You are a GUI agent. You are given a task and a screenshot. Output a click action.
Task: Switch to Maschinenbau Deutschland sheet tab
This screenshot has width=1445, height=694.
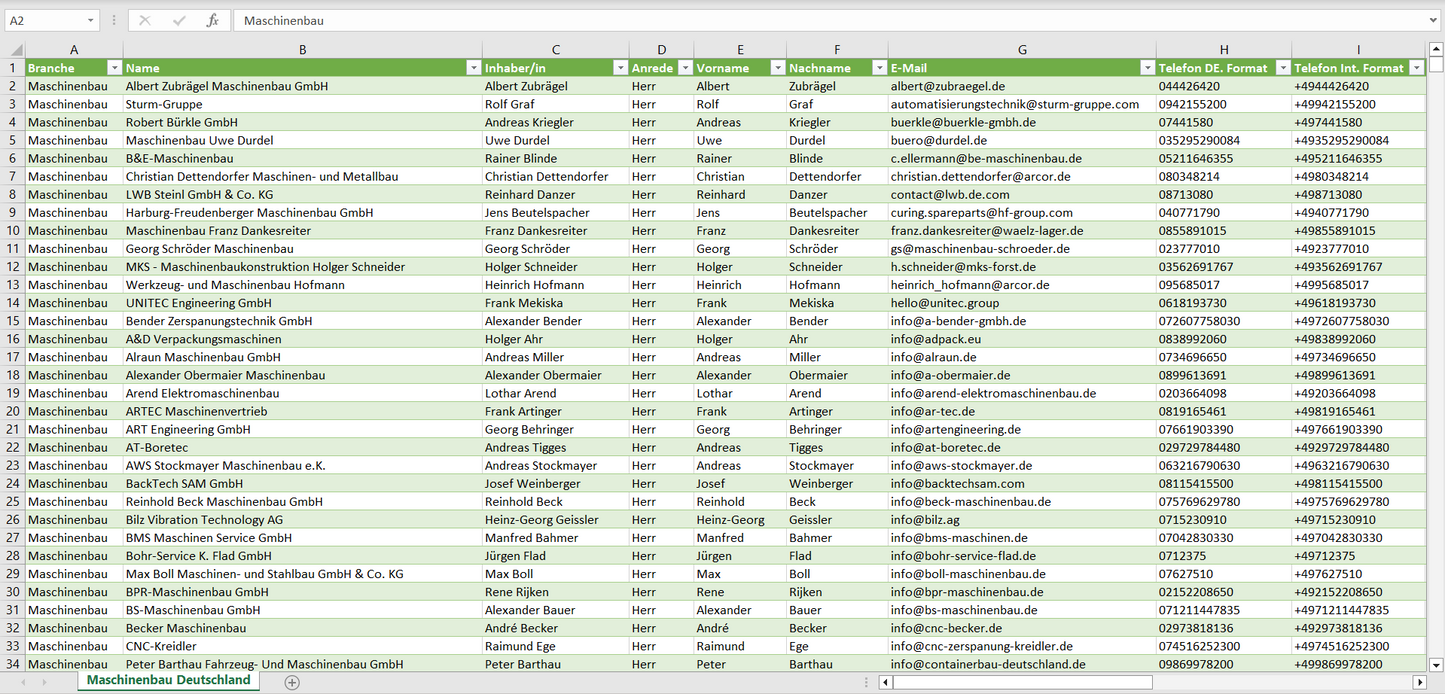168,680
